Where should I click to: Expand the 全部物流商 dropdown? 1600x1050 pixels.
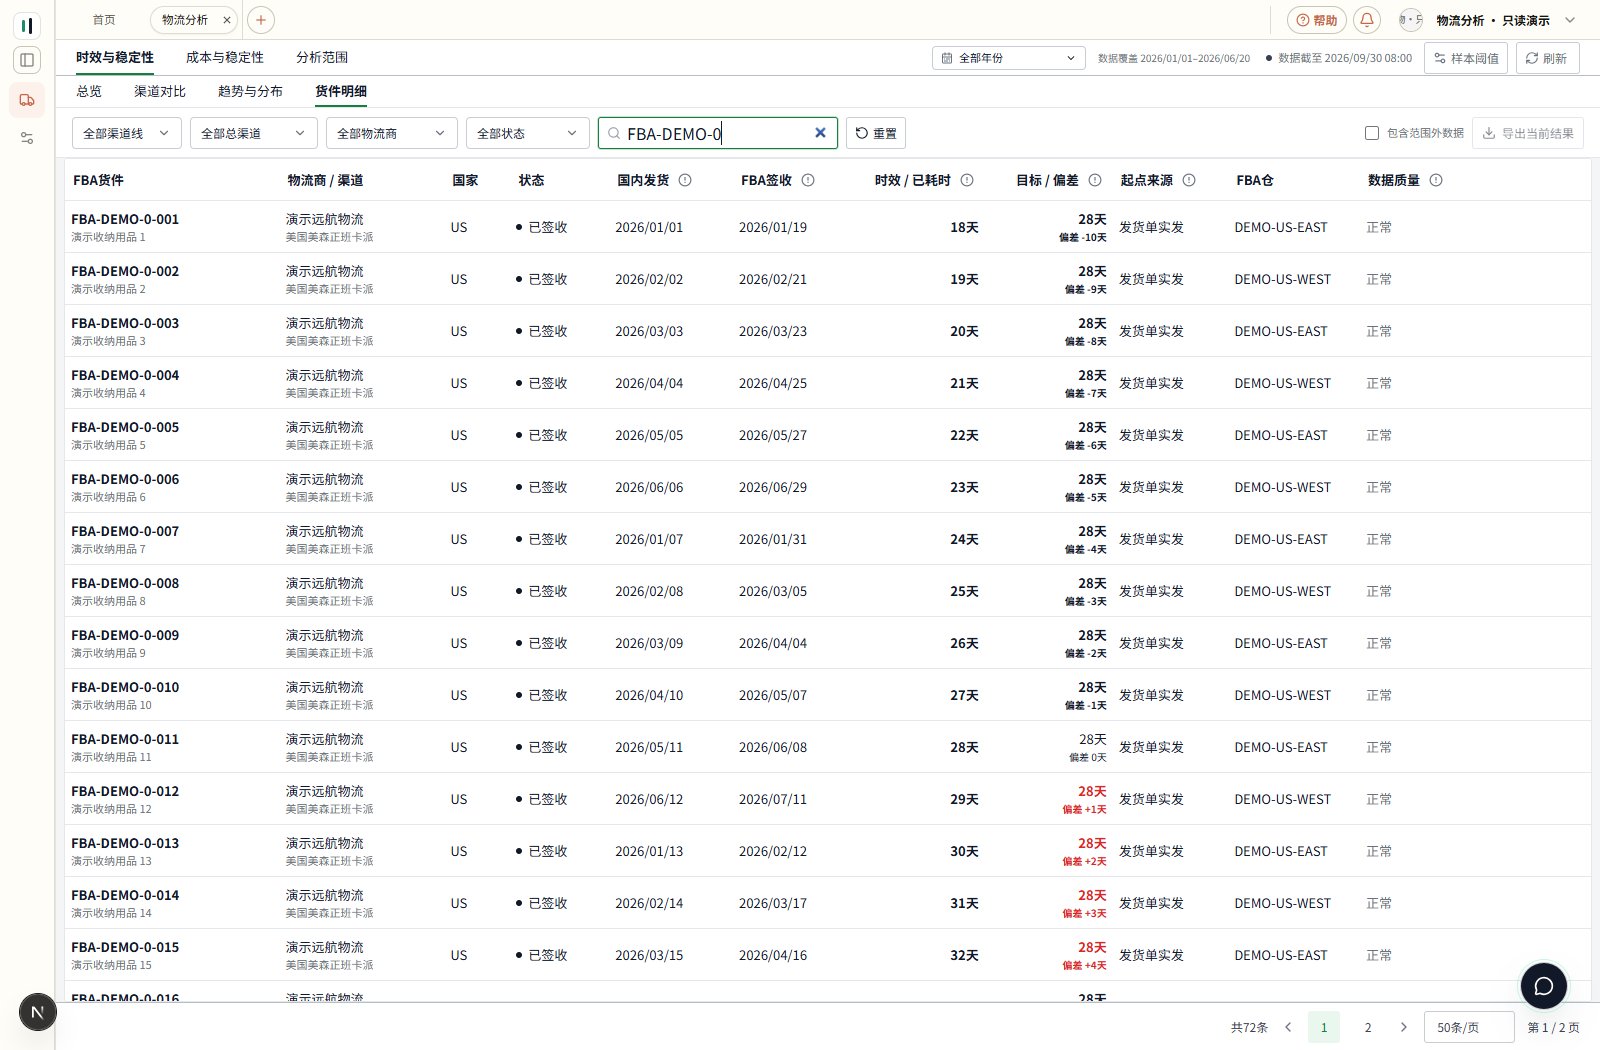[x=392, y=133]
